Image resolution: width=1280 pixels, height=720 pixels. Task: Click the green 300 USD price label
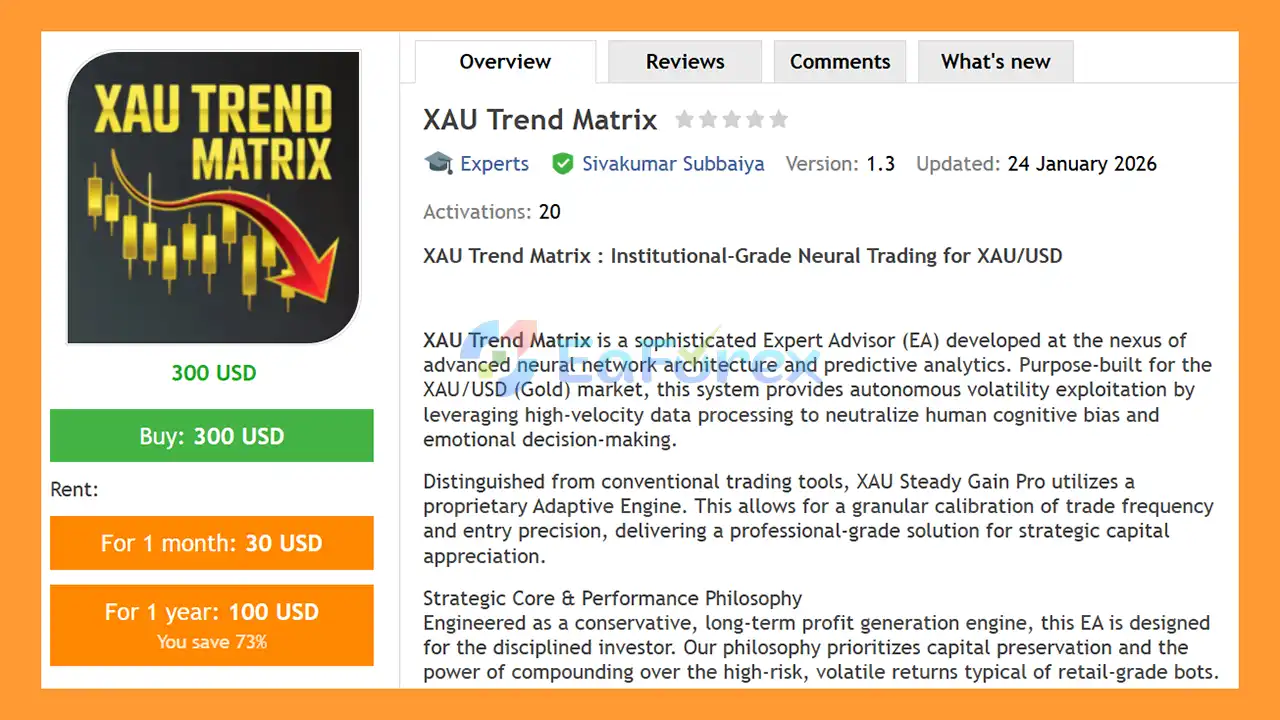(212, 372)
